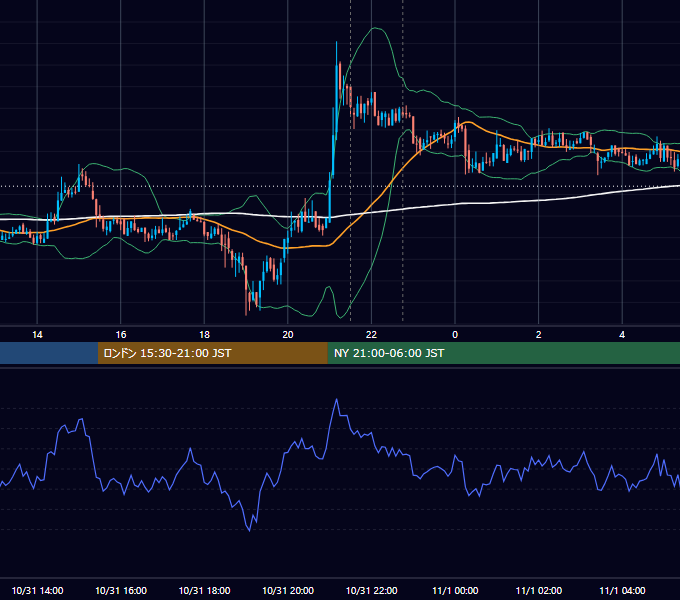This screenshot has height=600, width=680.
Task: Click the hour label 14 on the price chart axis
Action: pos(37,335)
